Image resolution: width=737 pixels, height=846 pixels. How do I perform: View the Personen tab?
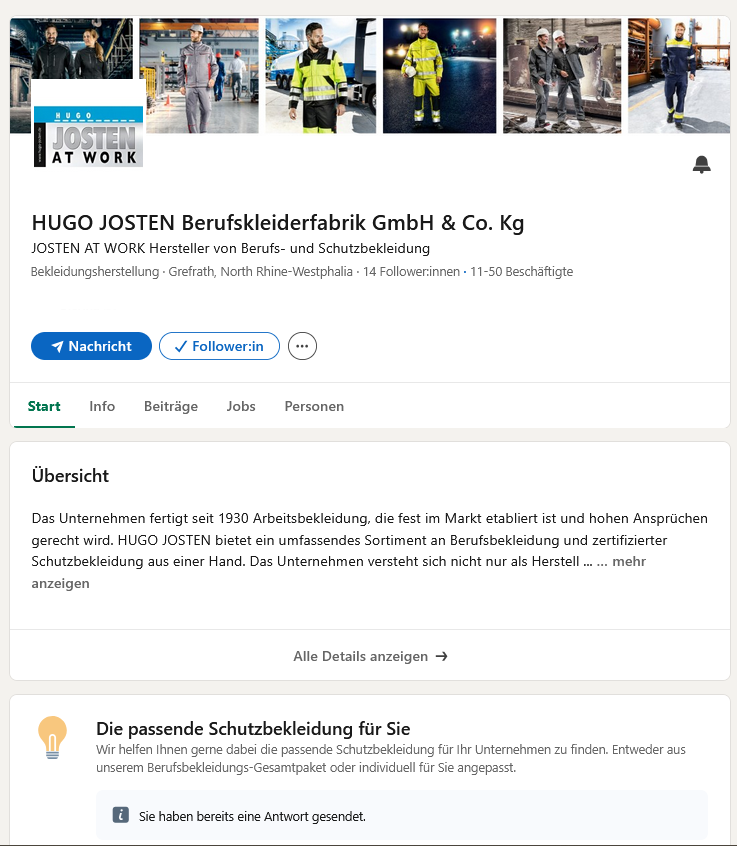(x=314, y=406)
